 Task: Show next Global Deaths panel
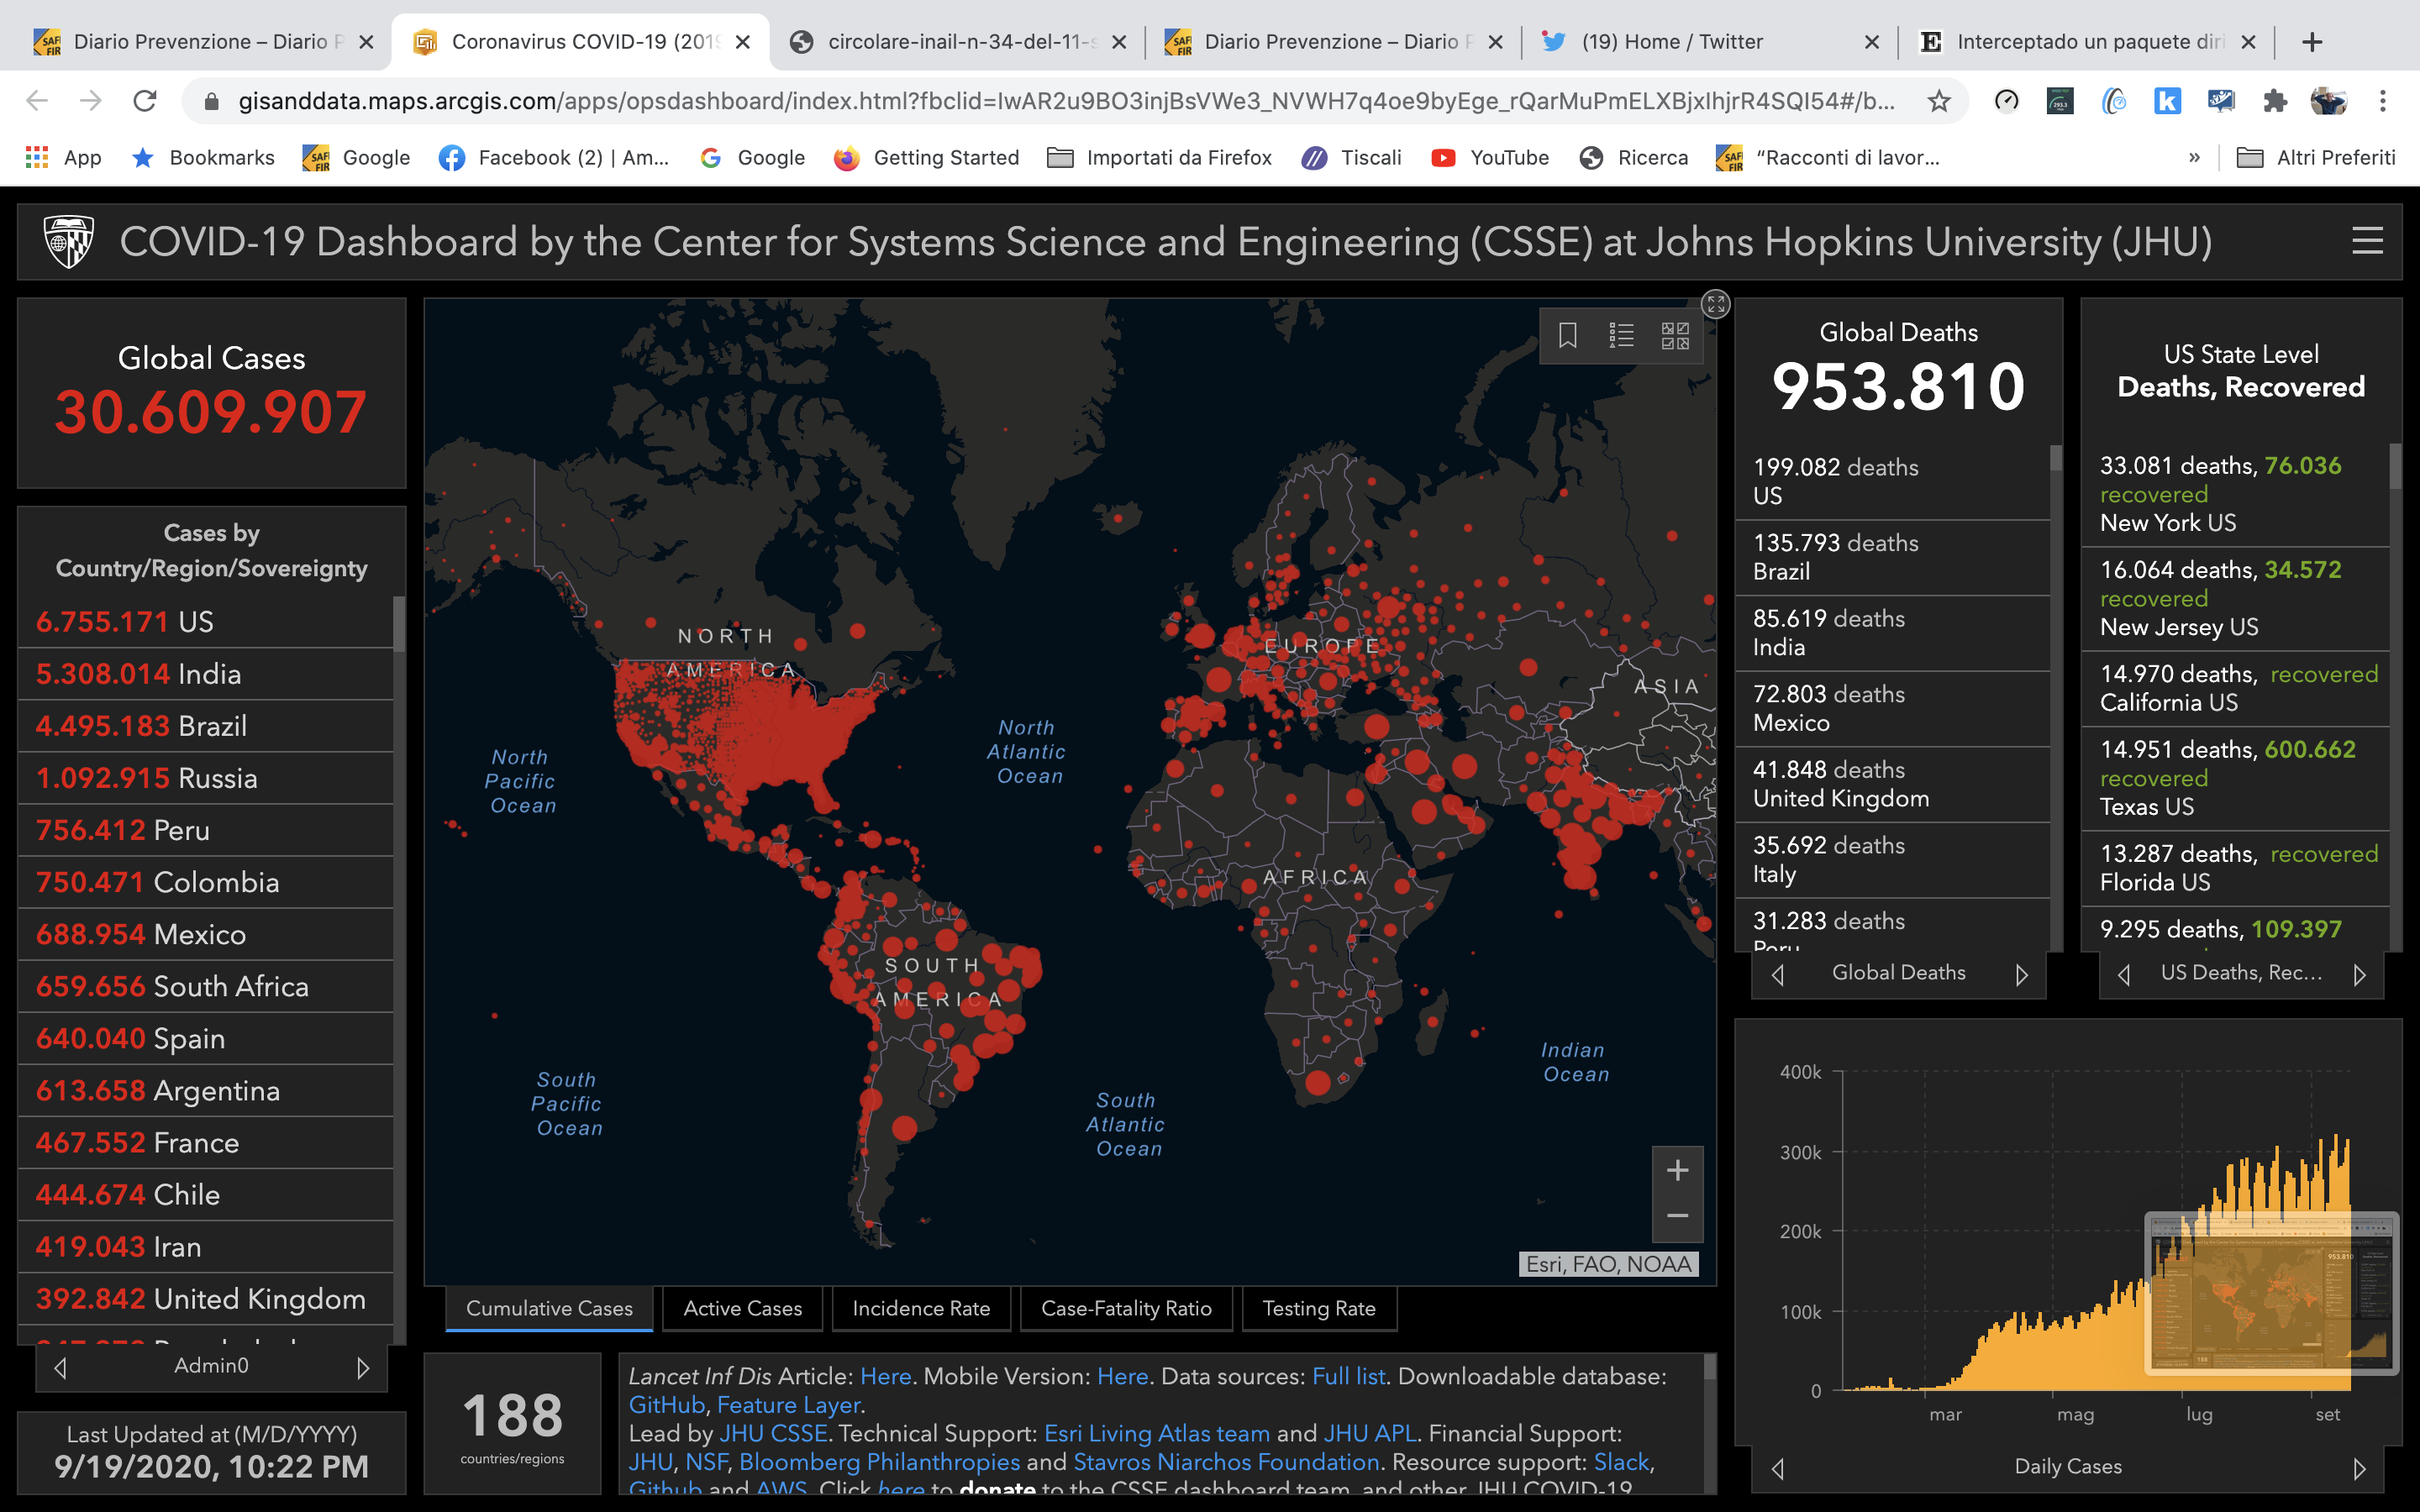[2022, 974]
